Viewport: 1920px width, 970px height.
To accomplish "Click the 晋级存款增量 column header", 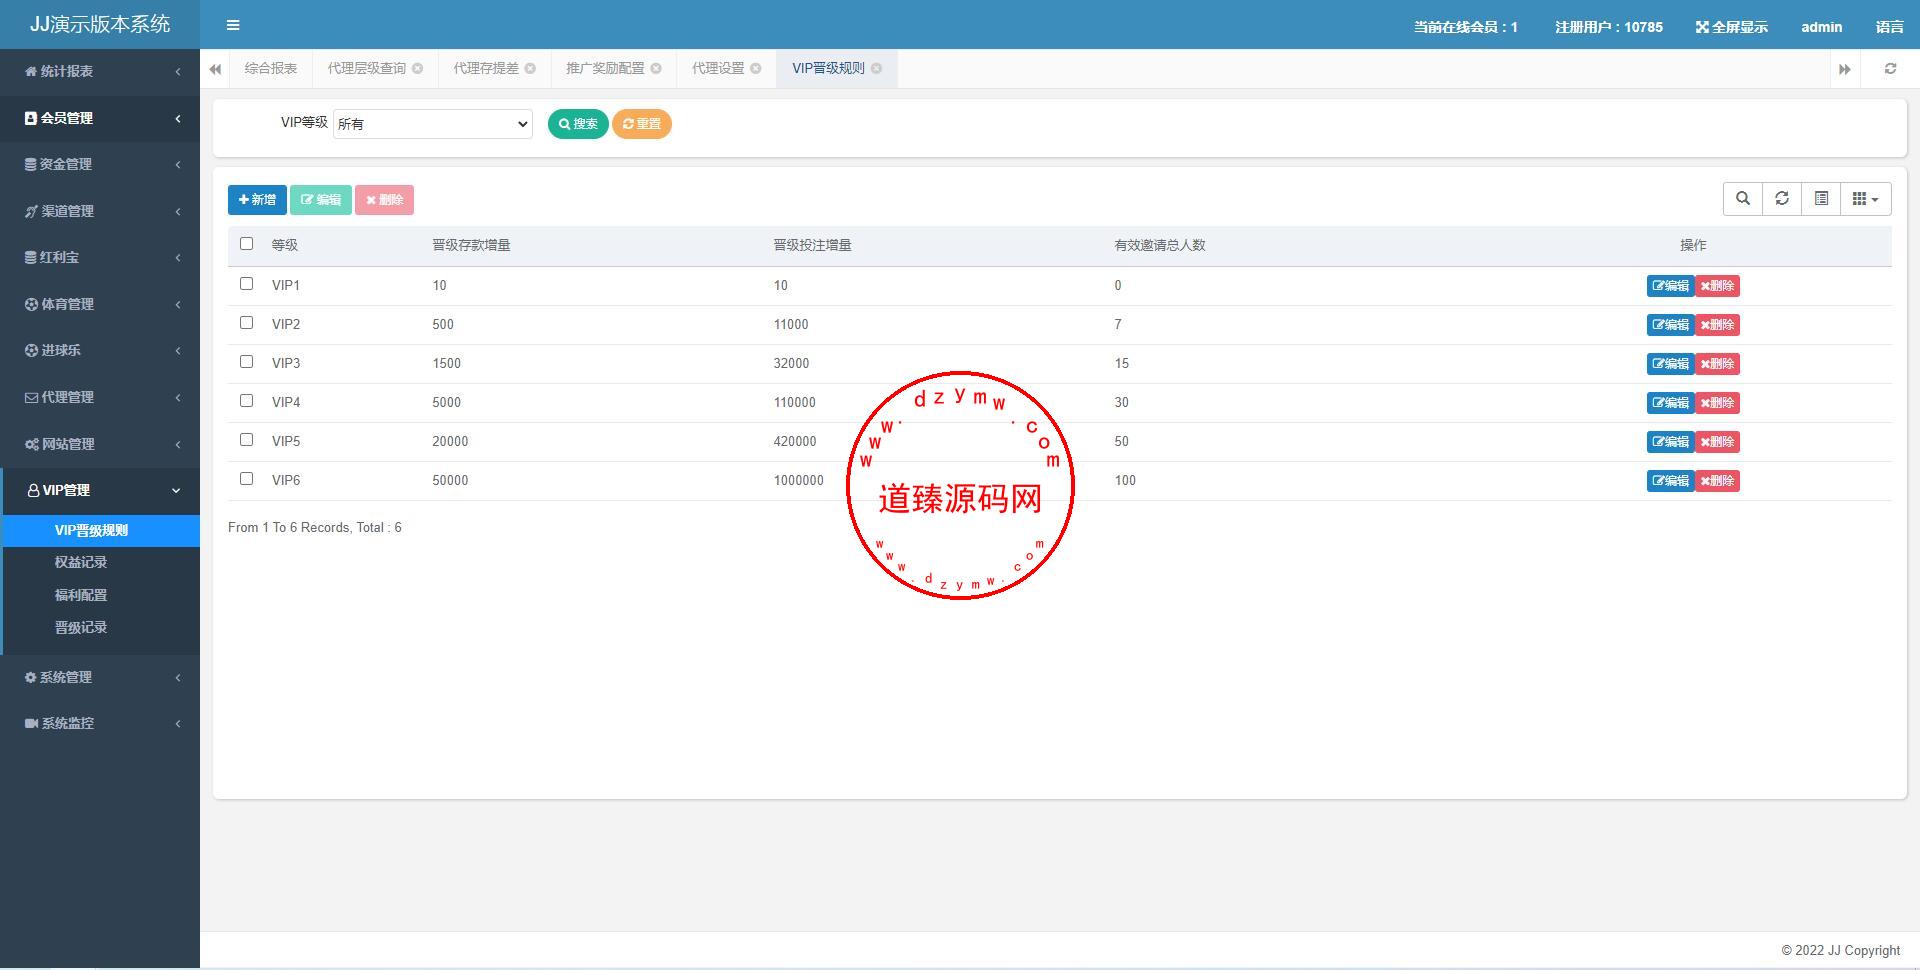I will [471, 245].
